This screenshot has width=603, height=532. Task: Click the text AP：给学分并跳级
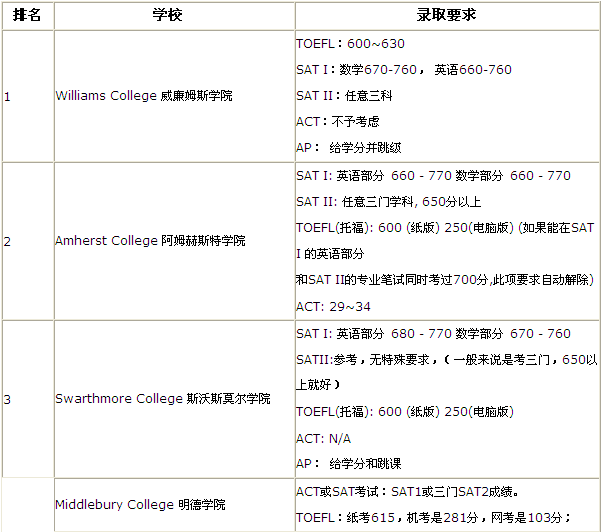pos(348,147)
